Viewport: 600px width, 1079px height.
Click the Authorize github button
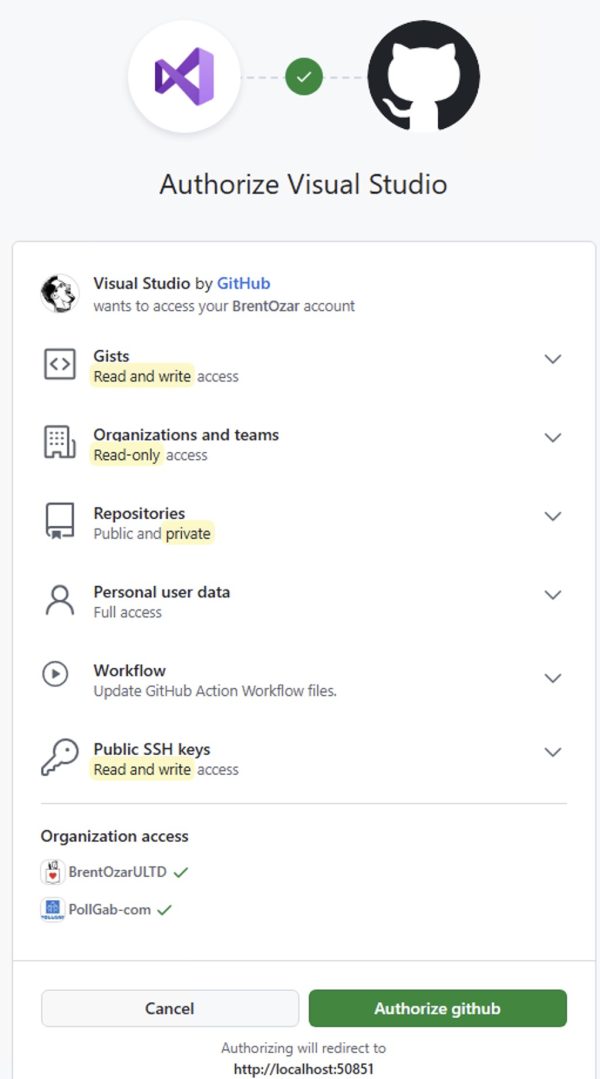click(x=437, y=1008)
